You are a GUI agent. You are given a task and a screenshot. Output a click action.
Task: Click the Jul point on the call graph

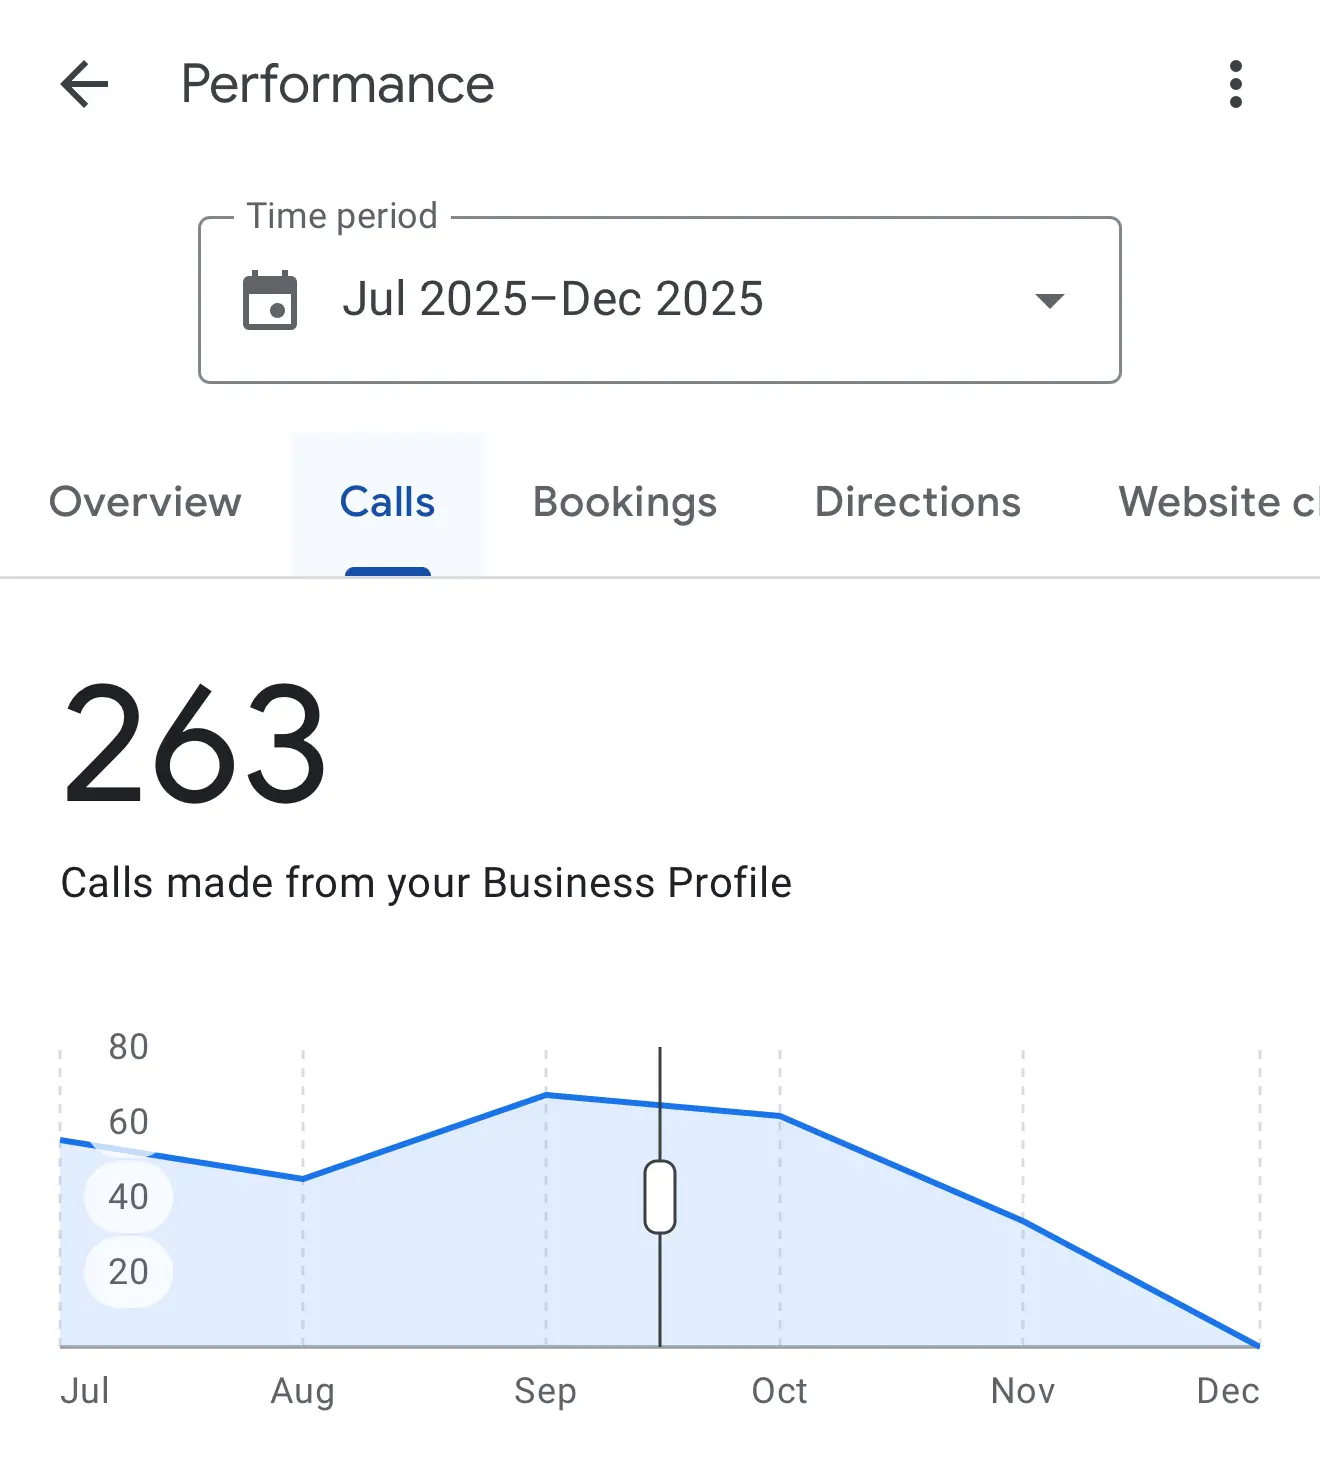[62, 1140]
